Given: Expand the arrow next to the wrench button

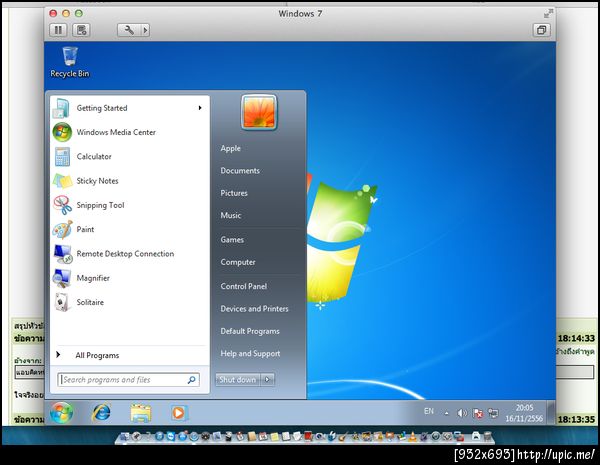Looking at the screenshot, I should point(145,30).
